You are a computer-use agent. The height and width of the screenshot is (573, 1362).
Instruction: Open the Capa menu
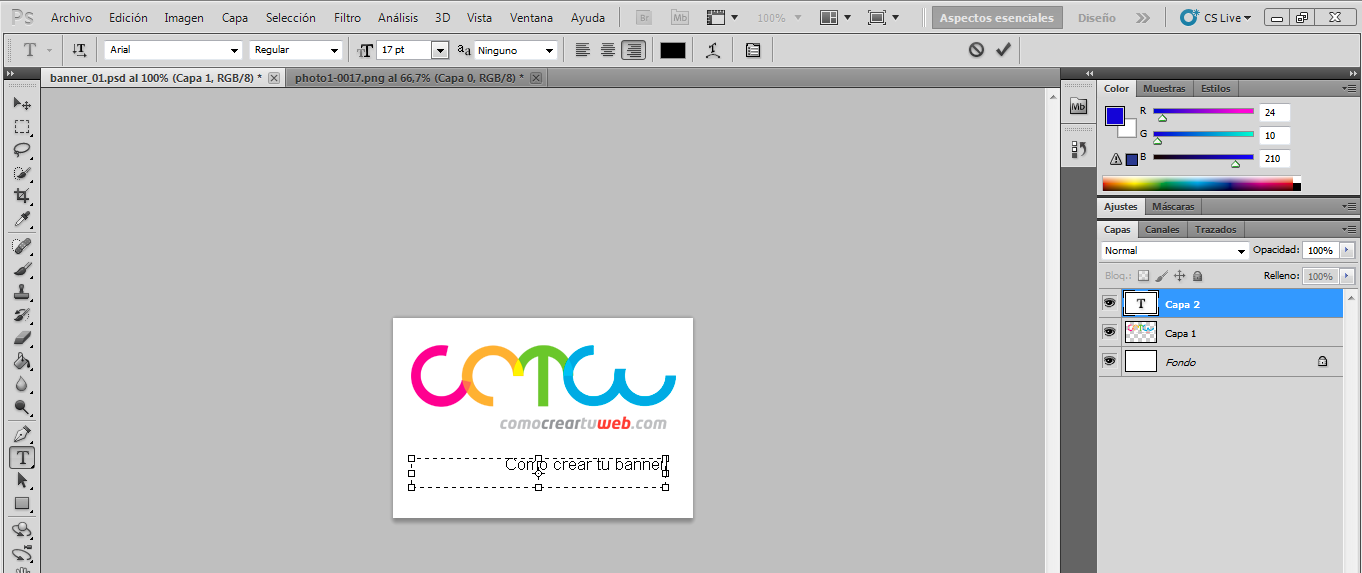[x=235, y=18]
